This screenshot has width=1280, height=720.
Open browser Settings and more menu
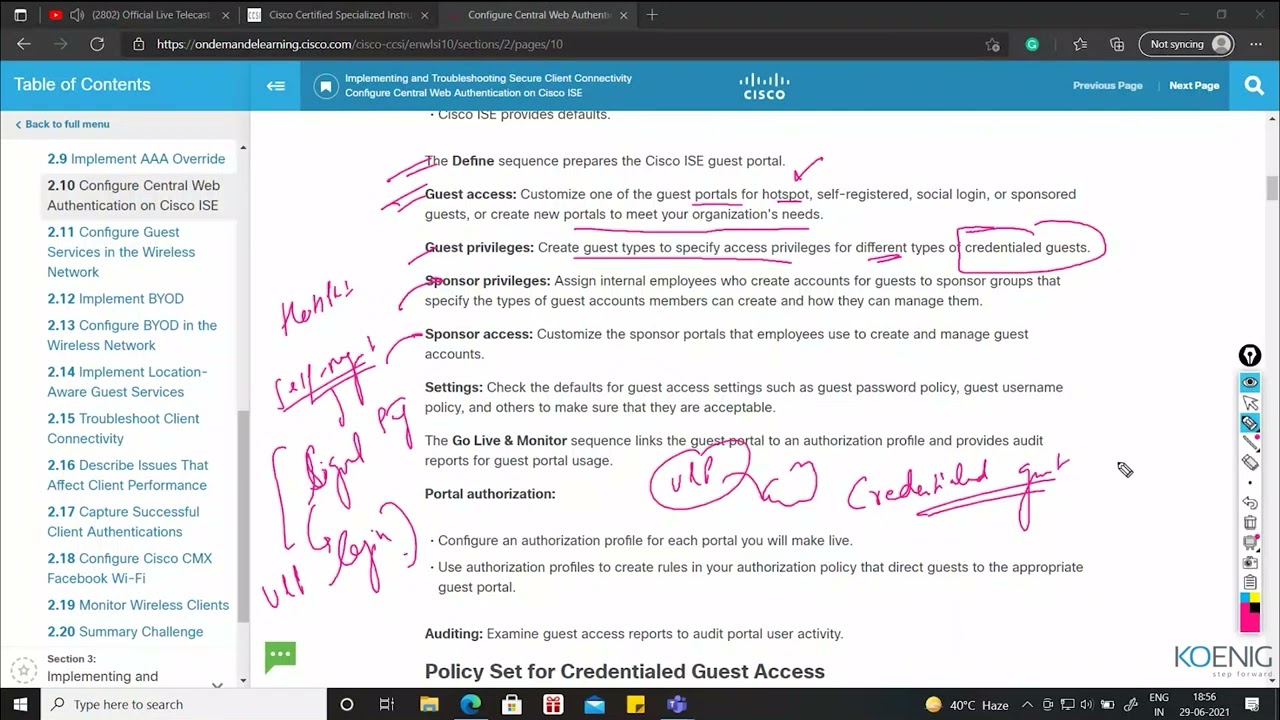click(x=1256, y=44)
